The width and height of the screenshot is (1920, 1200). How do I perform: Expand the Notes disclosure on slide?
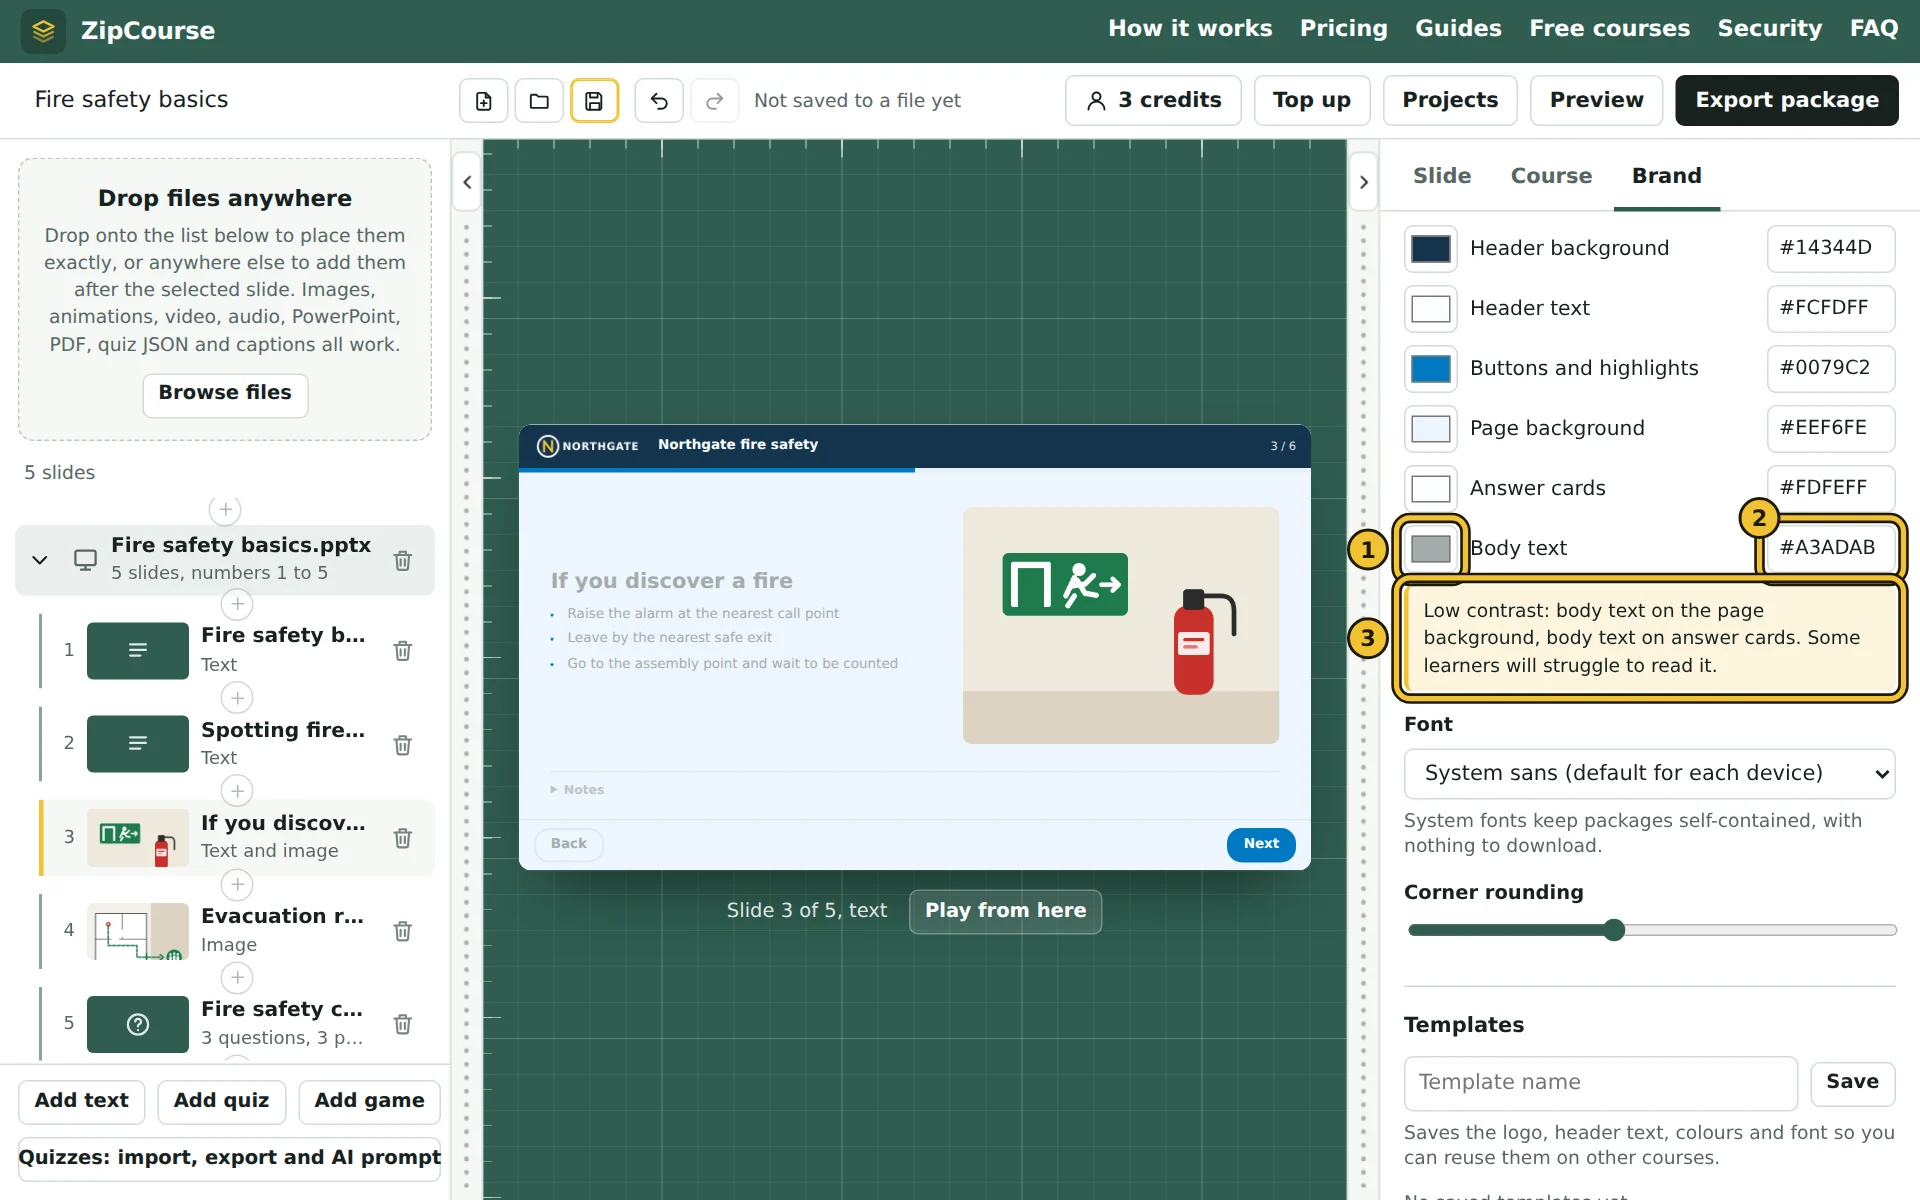(577, 789)
